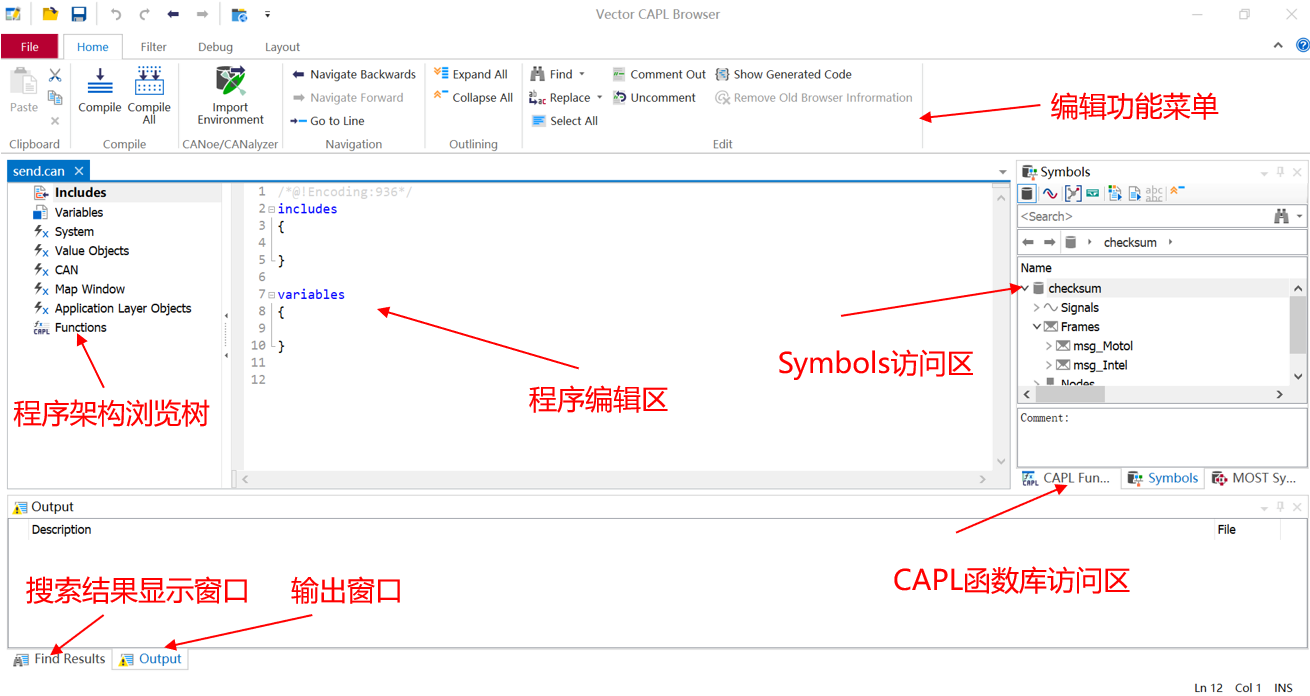This screenshot has height=696, width=1310.
Task: Click the Copy icon in Clipboard group
Action: pyautogui.click(x=55, y=98)
